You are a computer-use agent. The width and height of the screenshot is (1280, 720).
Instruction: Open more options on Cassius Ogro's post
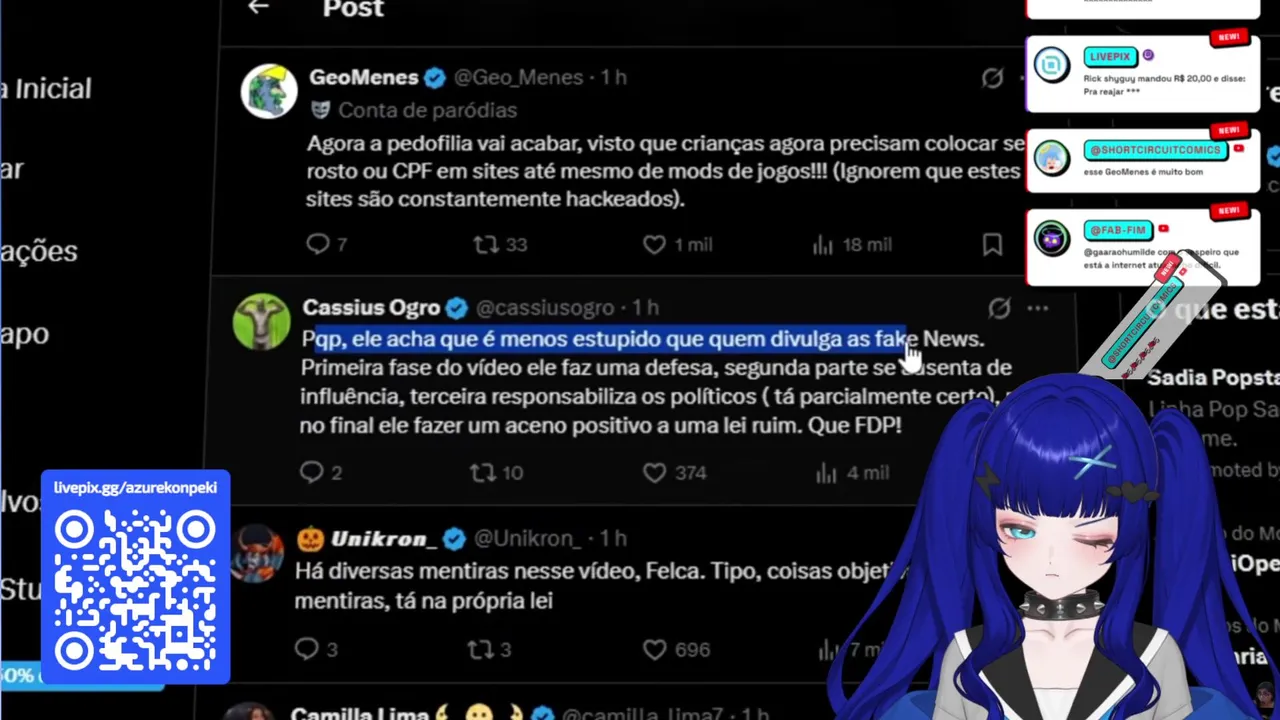click(x=1038, y=308)
